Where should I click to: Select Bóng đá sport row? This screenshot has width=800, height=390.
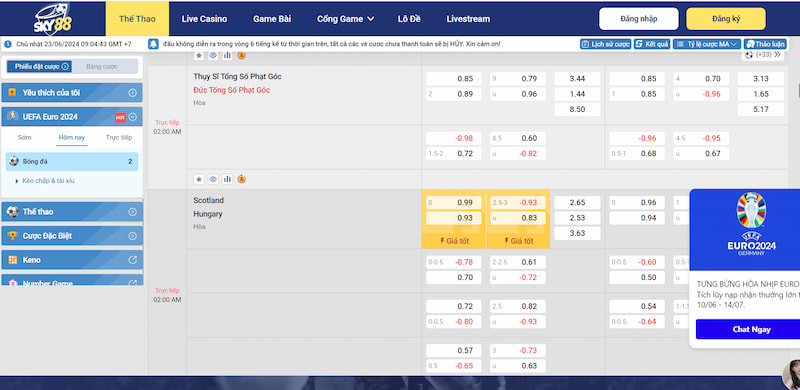click(72, 161)
